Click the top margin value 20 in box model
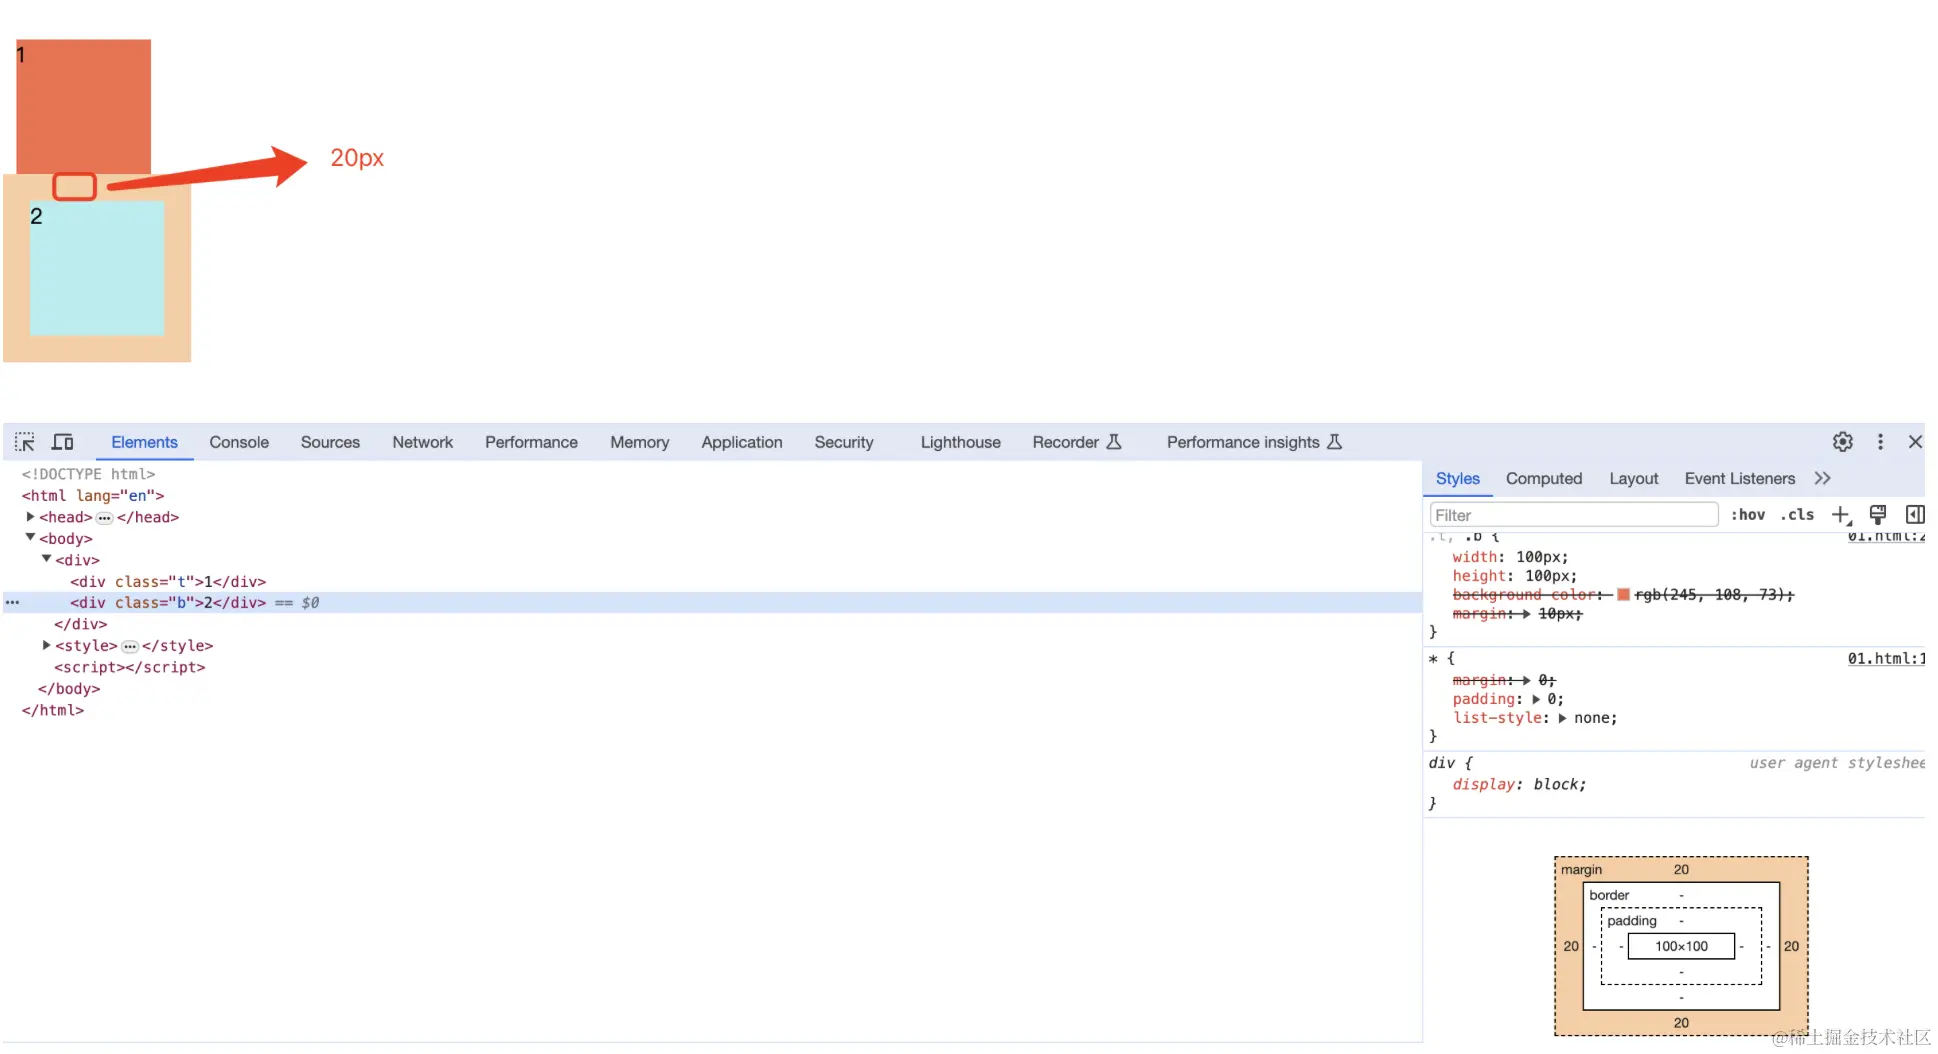The height and width of the screenshot is (1054, 1938). point(1681,870)
